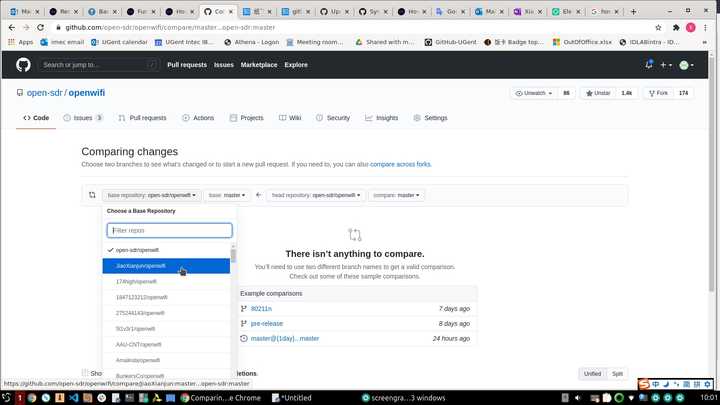This screenshot has width=720, height=405.
Task: Open the imec email bookmark
Action: 62,42
